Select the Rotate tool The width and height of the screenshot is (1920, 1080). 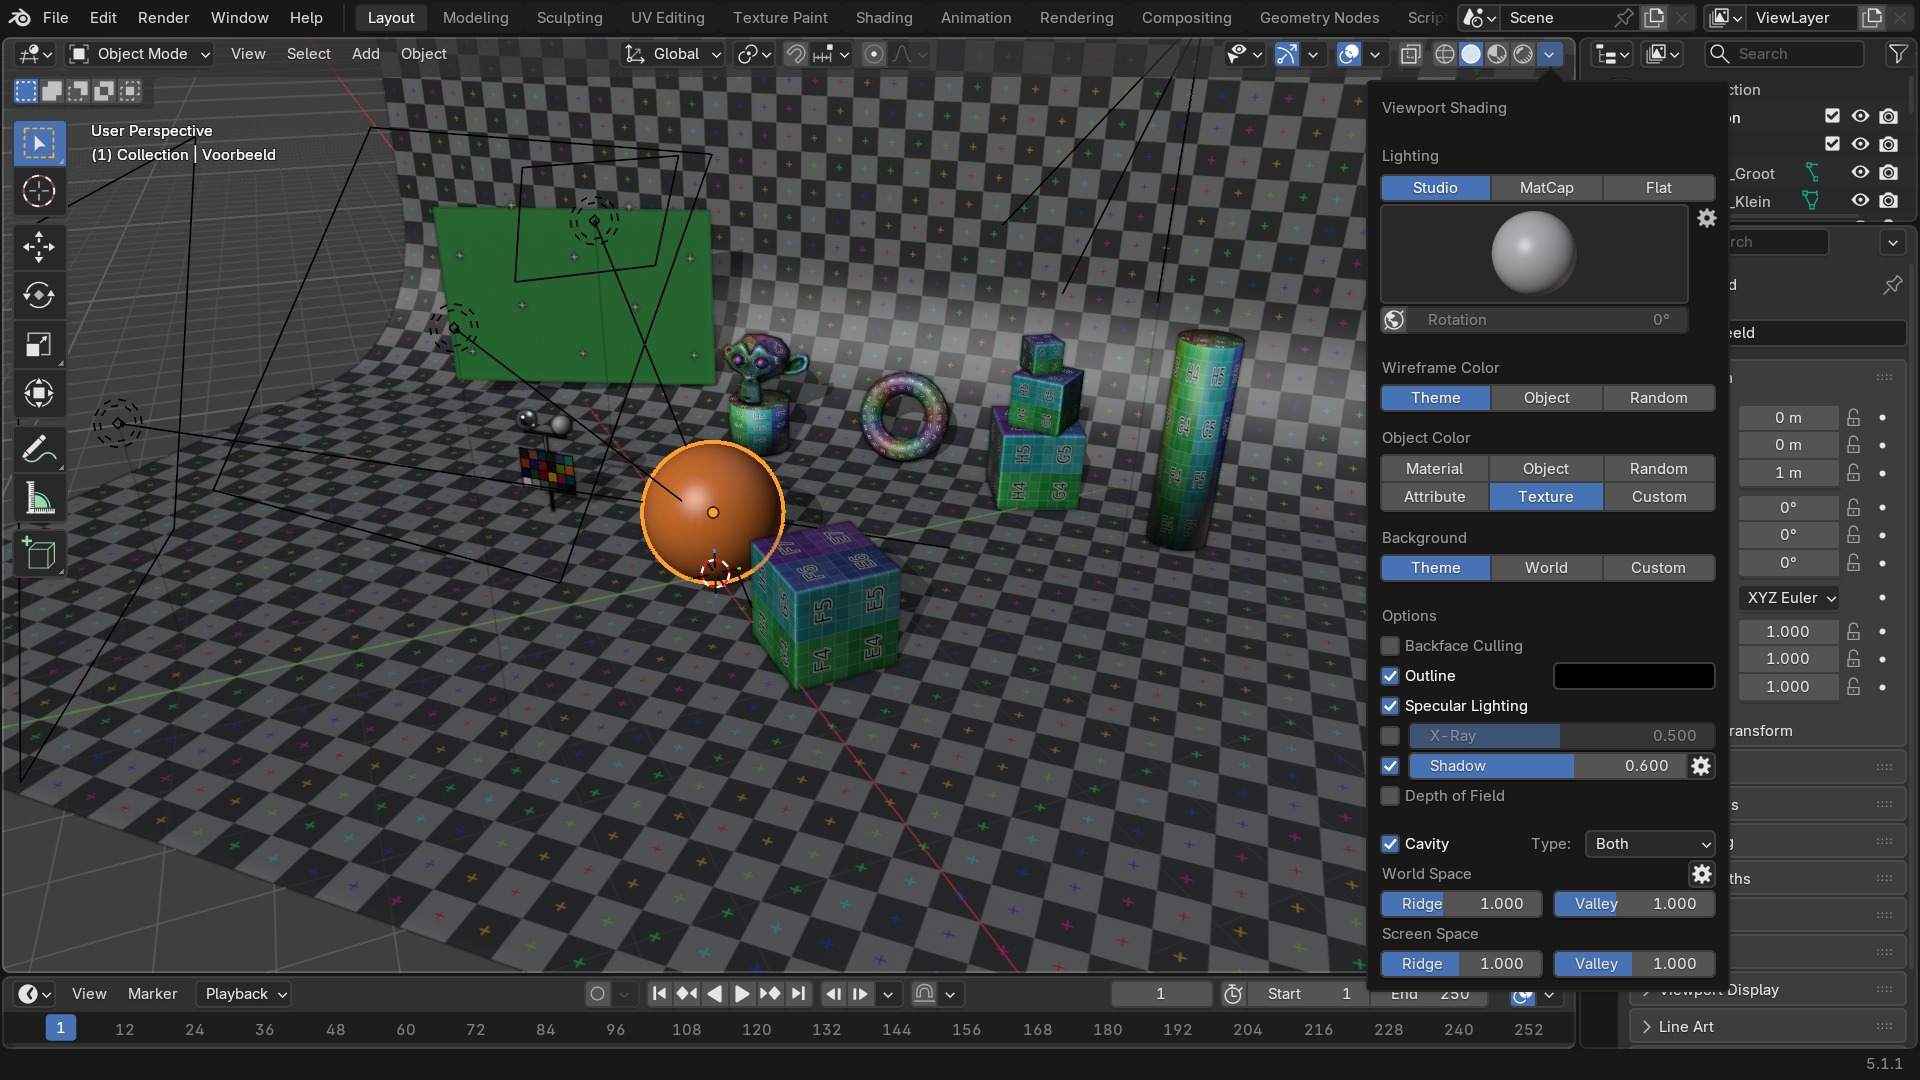pyautogui.click(x=39, y=295)
